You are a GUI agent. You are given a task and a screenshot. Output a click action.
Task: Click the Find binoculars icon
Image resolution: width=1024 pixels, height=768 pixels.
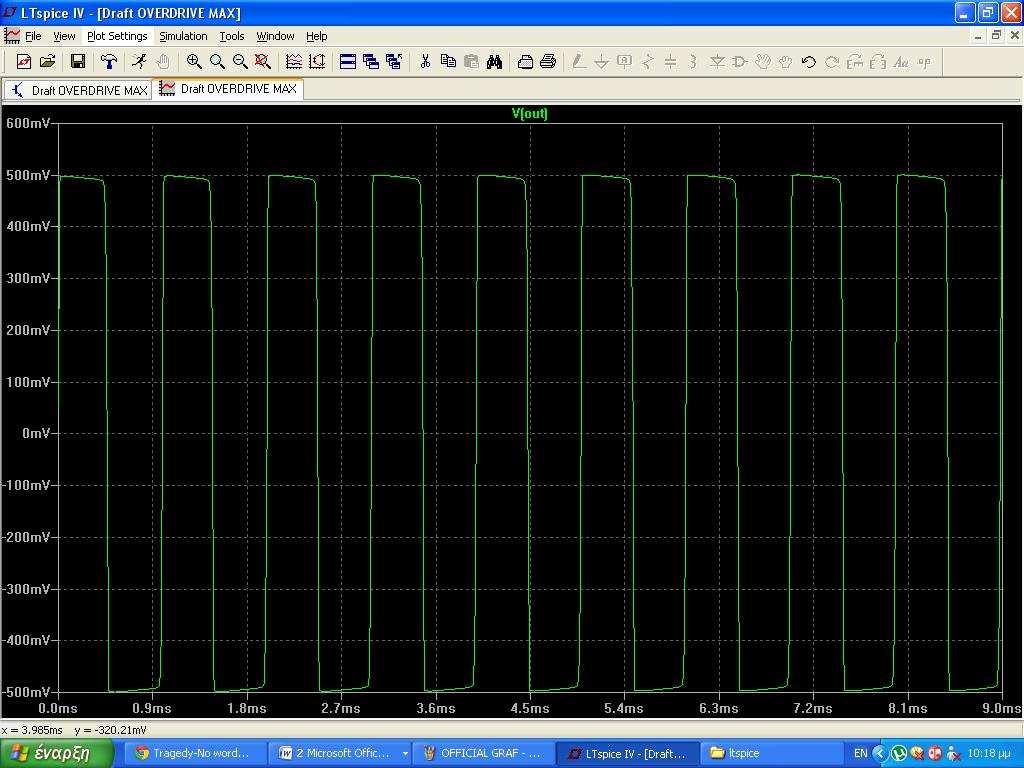pos(494,61)
